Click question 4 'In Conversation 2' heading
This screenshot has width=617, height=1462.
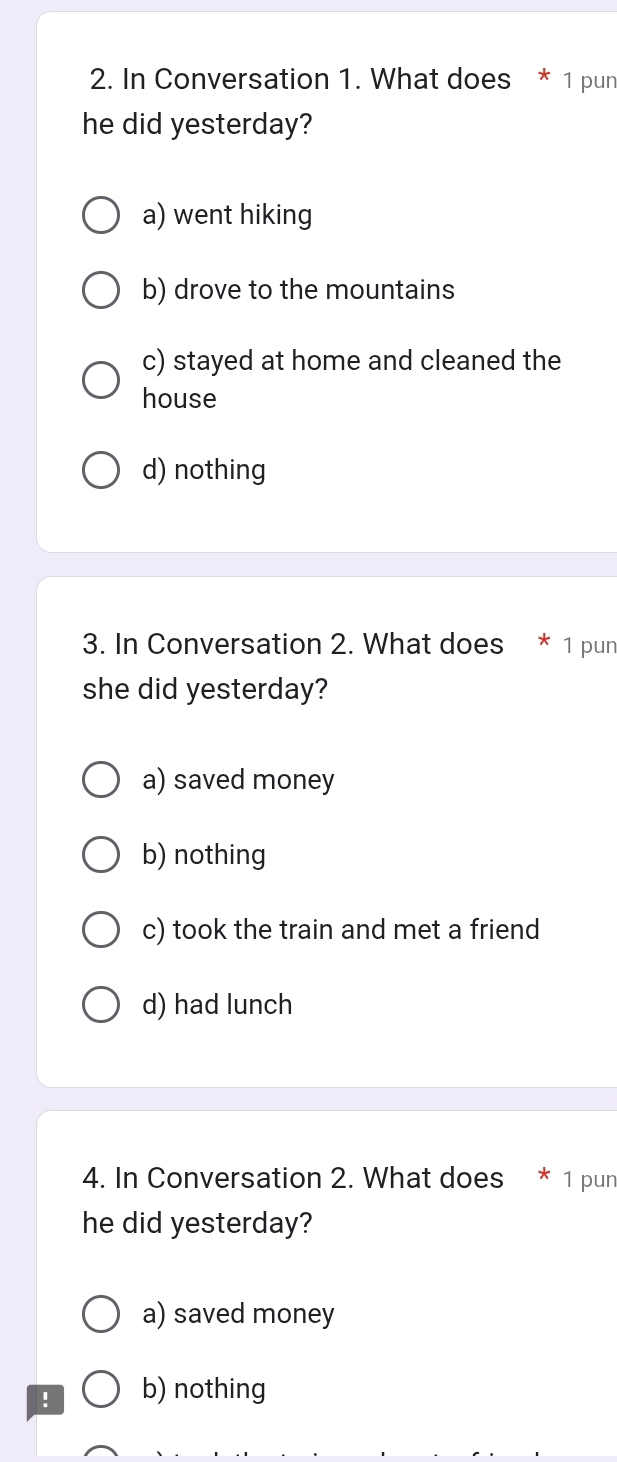point(293,1201)
